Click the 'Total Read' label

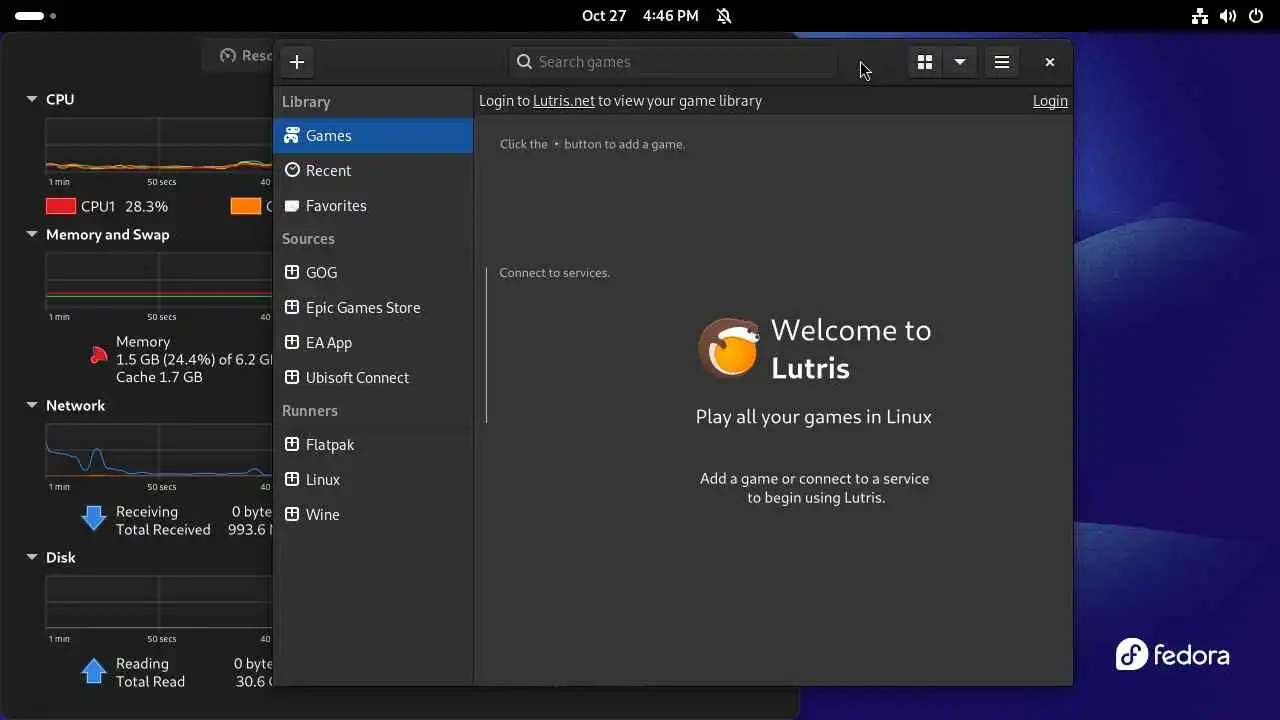pos(150,682)
